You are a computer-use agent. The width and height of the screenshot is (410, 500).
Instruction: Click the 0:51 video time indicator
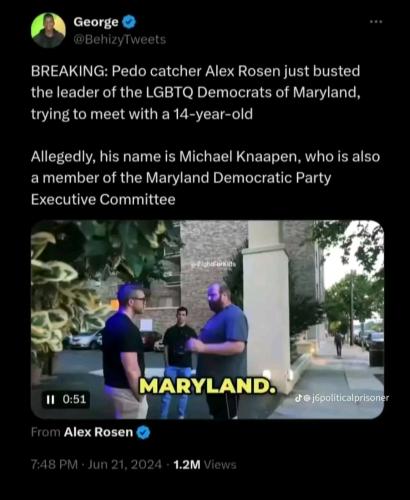[x=74, y=399]
